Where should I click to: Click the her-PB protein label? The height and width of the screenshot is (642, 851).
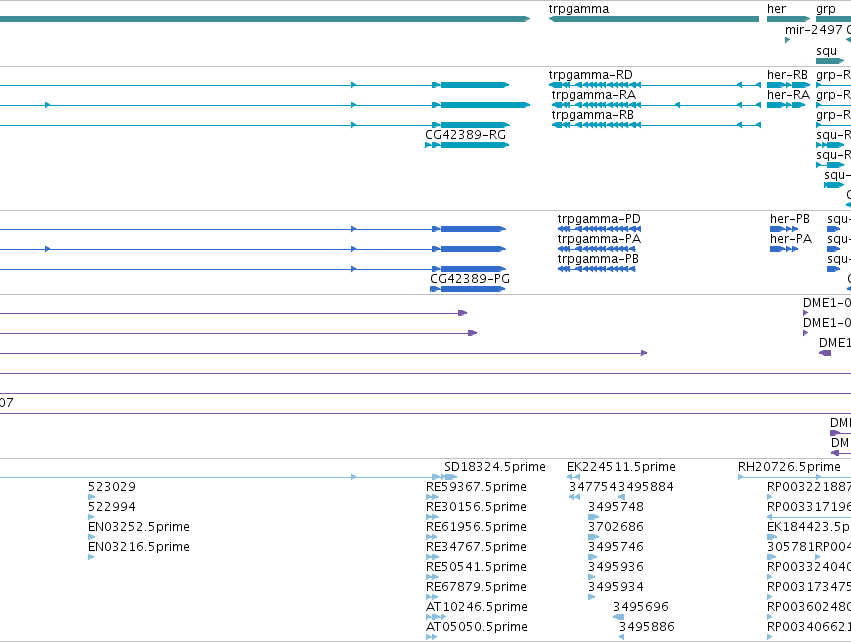pyautogui.click(x=790, y=219)
